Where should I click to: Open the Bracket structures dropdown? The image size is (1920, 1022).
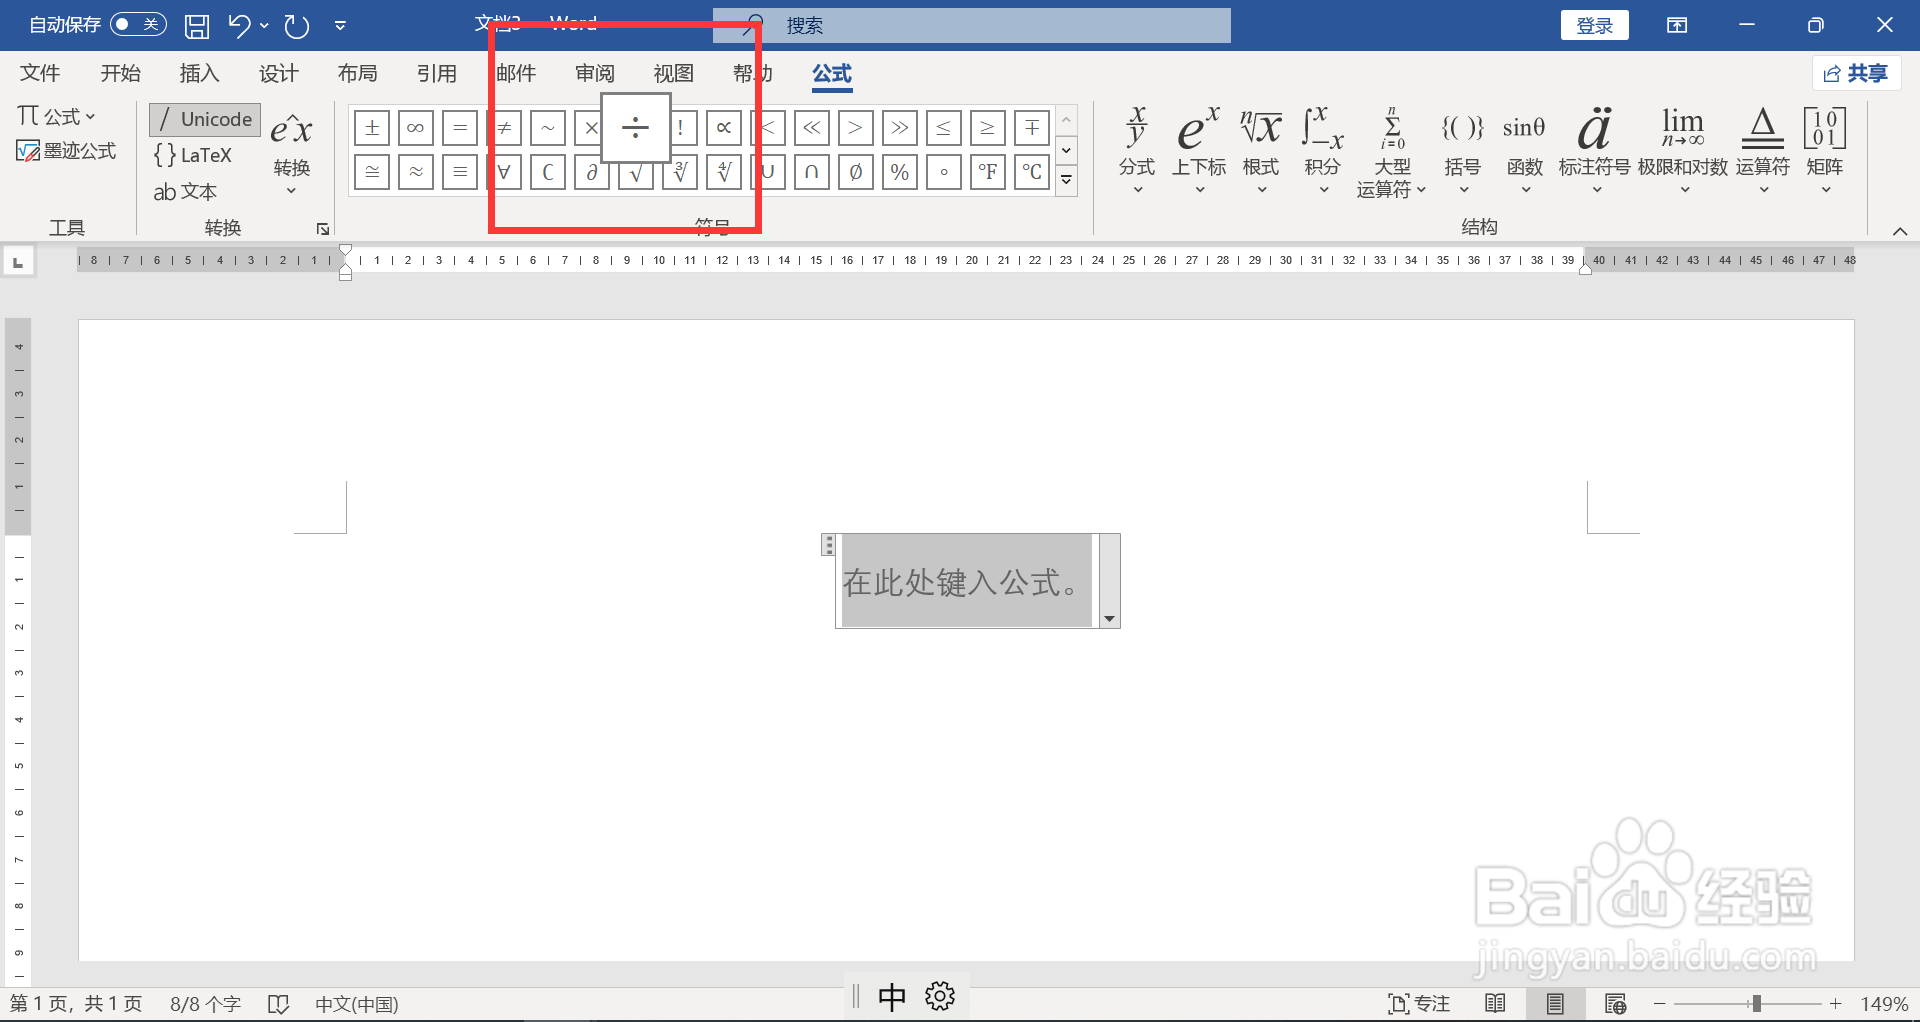(1463, 150)
